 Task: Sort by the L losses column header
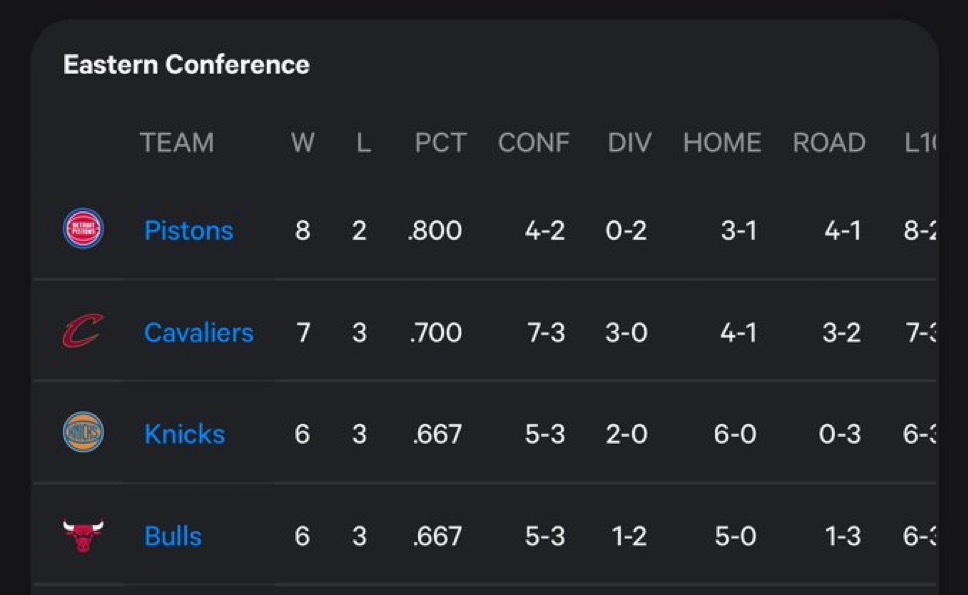363,143
